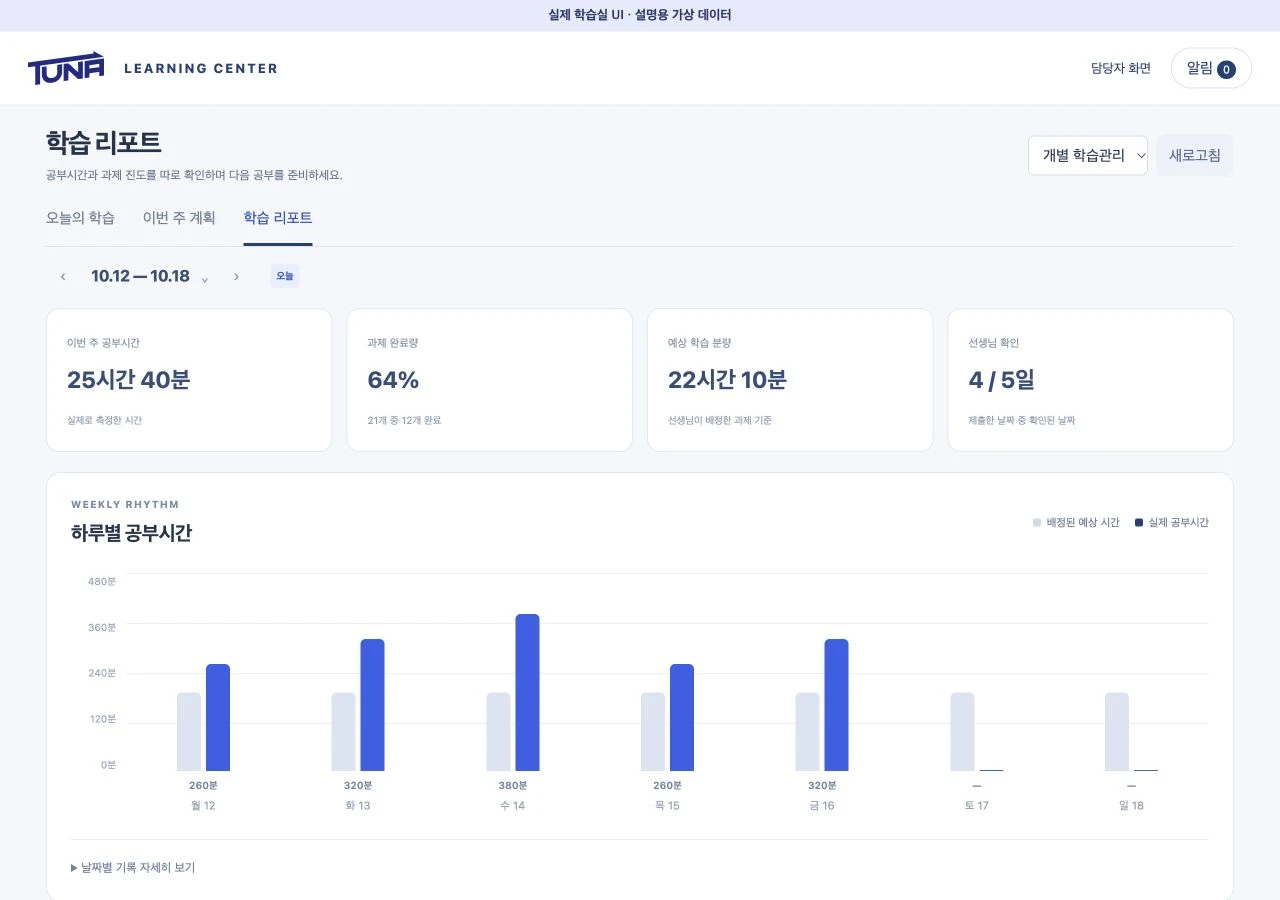Click the 25시간 40분 study time value

[x=129, y=380]
